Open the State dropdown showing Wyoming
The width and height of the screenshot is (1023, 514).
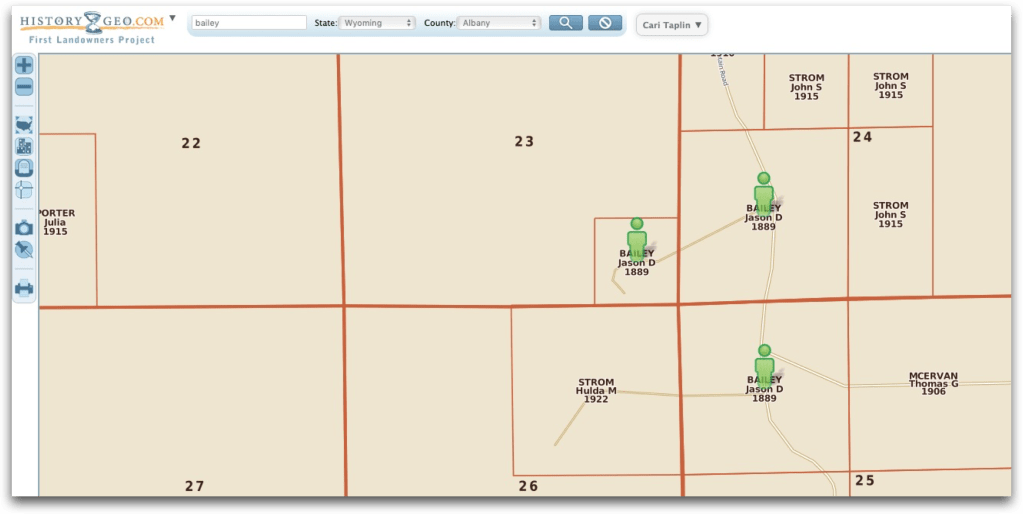point(377,23)
